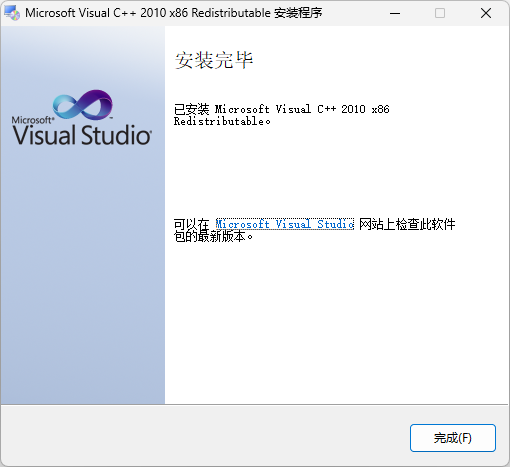The width and height of the screenshot is (510, 467).
Task: Click the 安装完毕 heading
Action: (214, 60)
